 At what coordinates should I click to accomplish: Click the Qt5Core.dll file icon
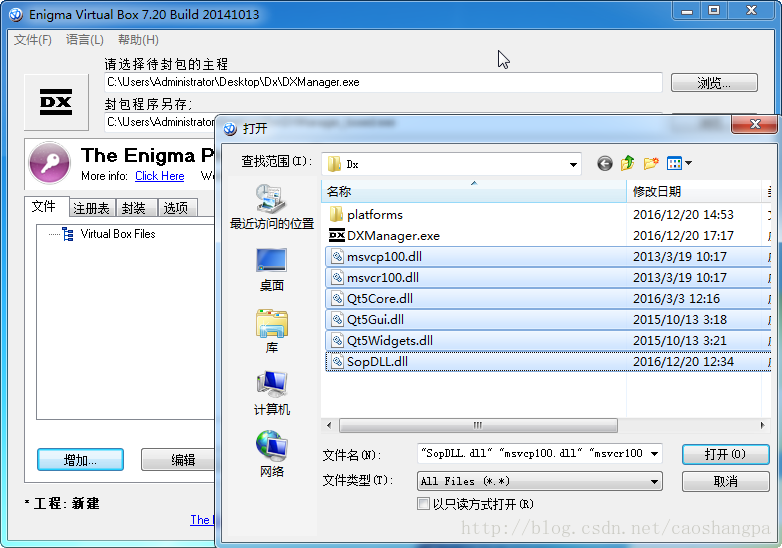(338, 298)
